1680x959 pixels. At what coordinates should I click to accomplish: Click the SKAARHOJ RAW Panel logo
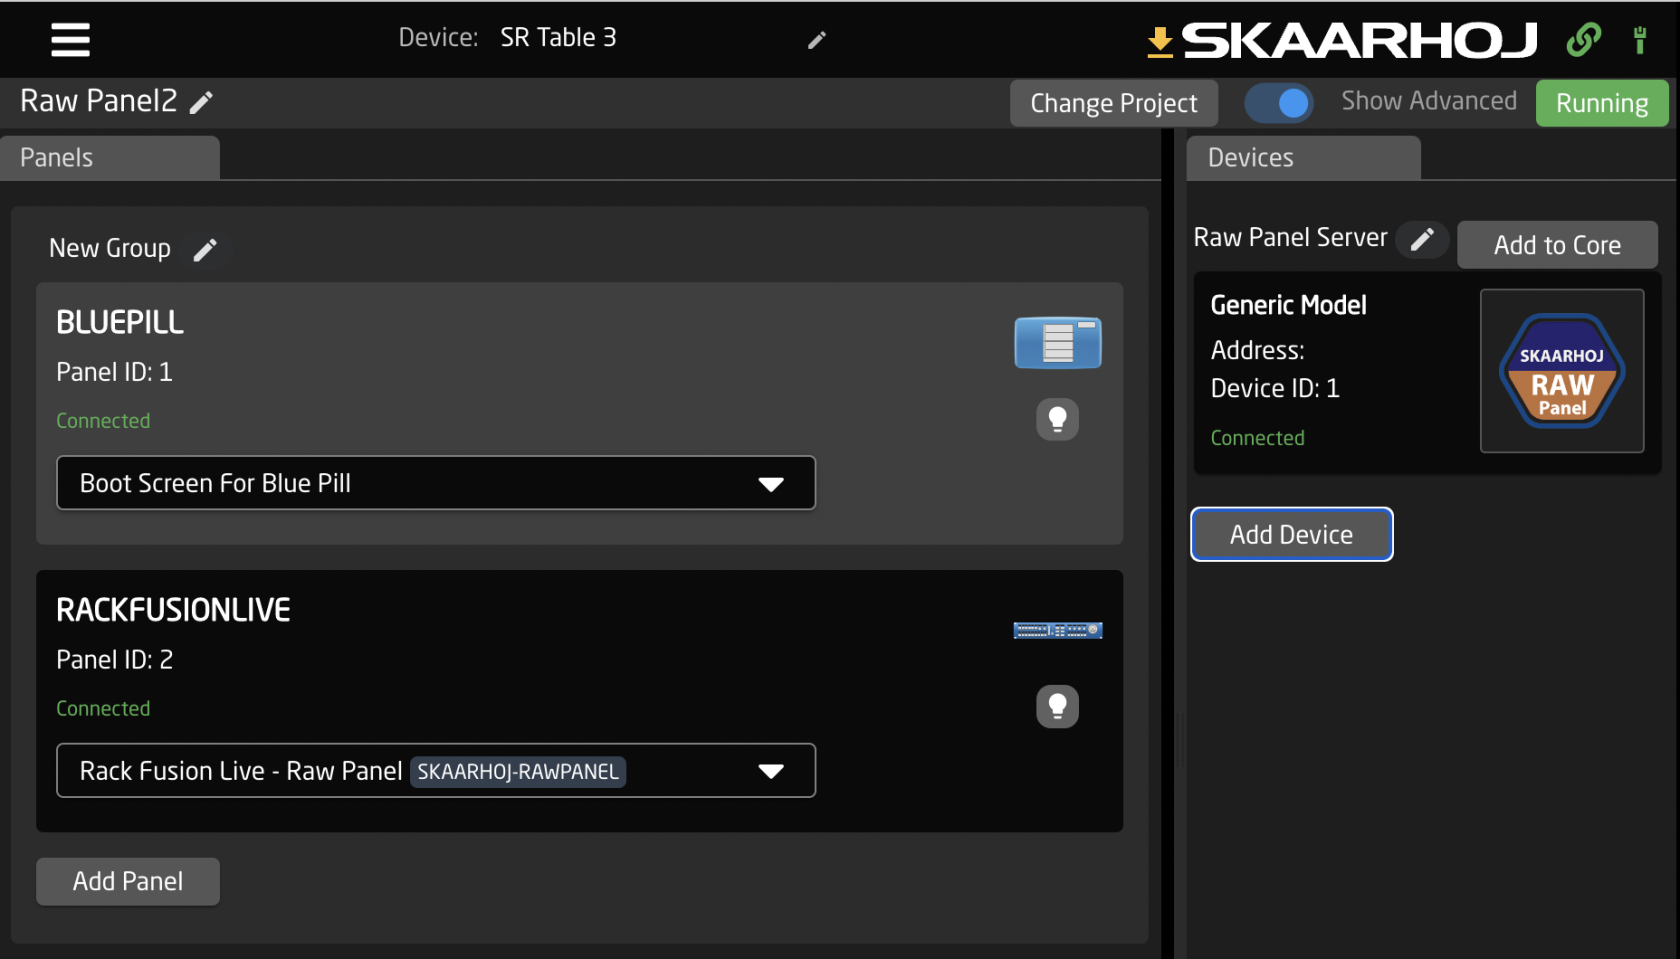coord(1562,371)
